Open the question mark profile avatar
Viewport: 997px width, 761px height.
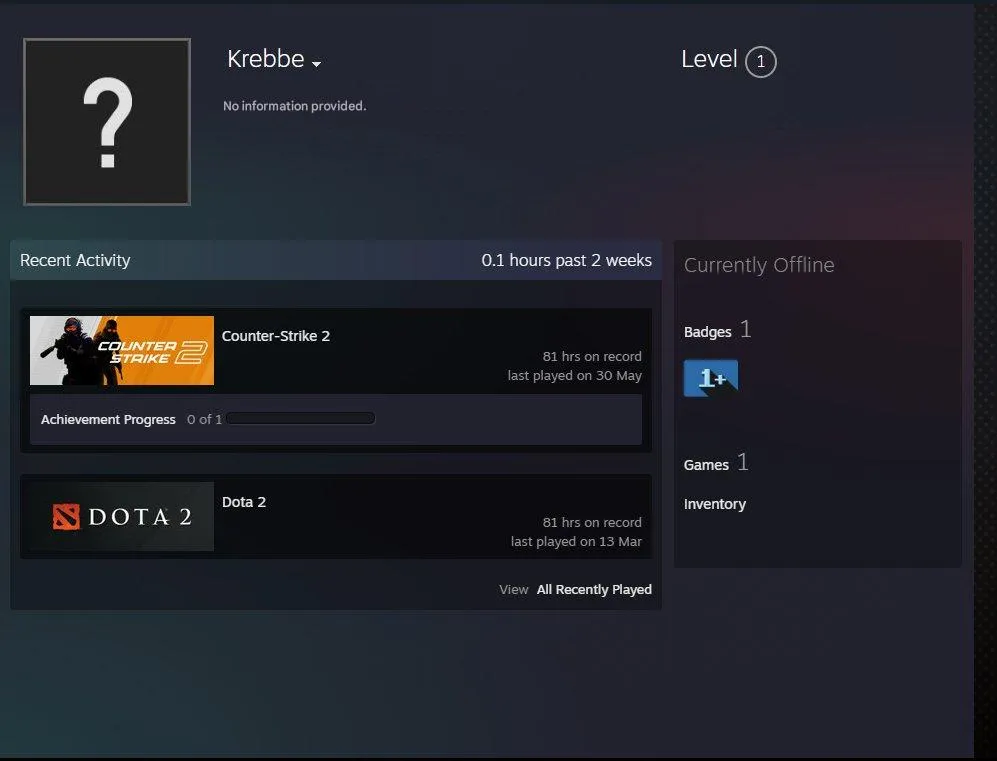click(106, 121)
